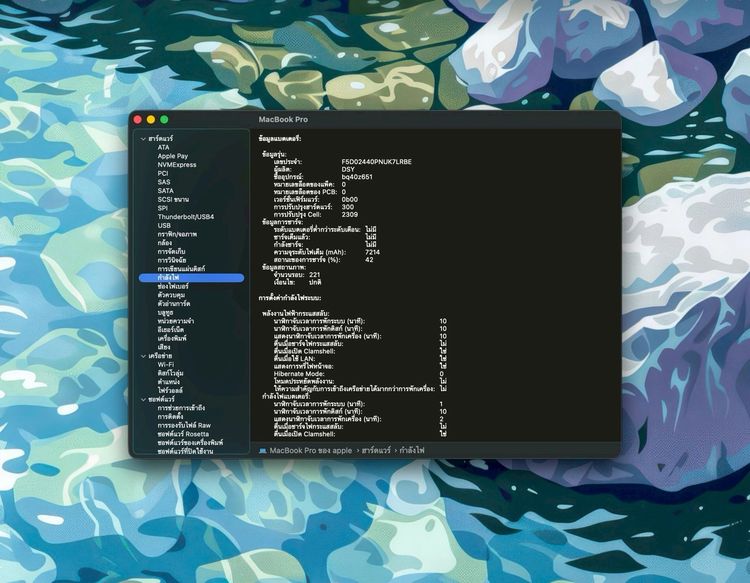Click กำลังไฟ breadcrumb in the path bar

click(412, 451)
